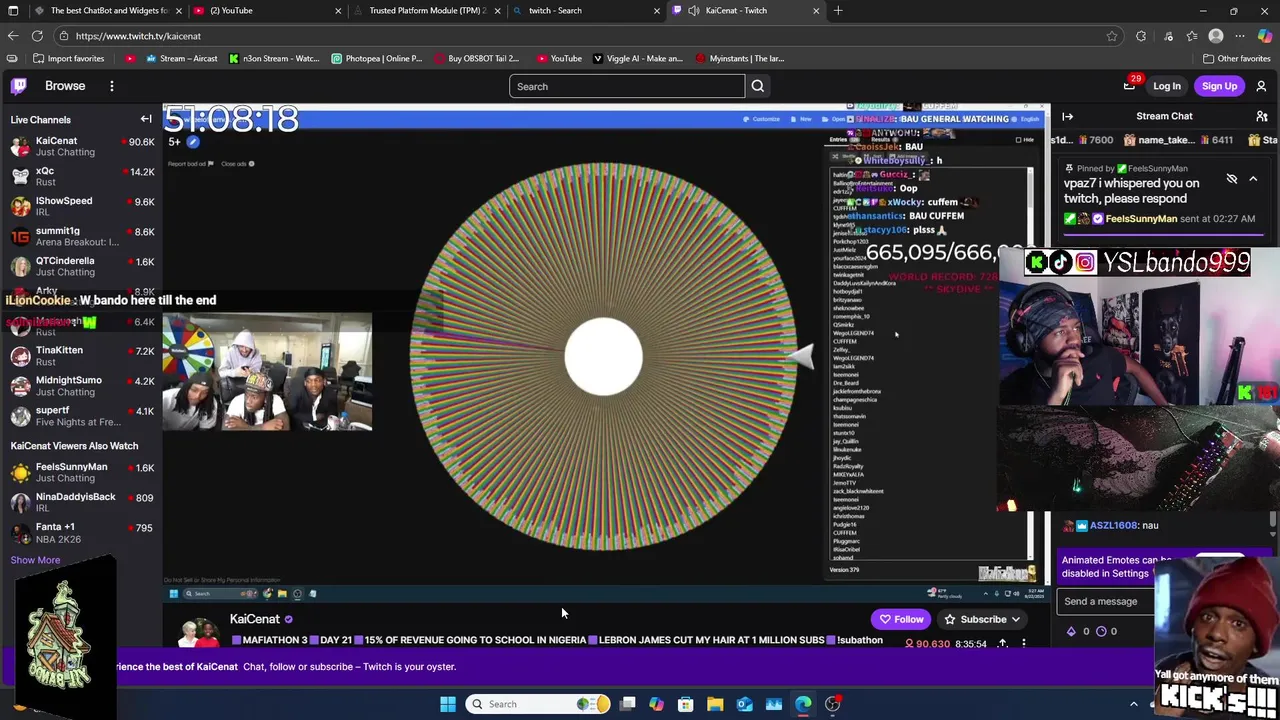Open Fanta +1 channel in sidebar
The image size is (1280, 720).
pyautogui.click(x=80, y=532)
